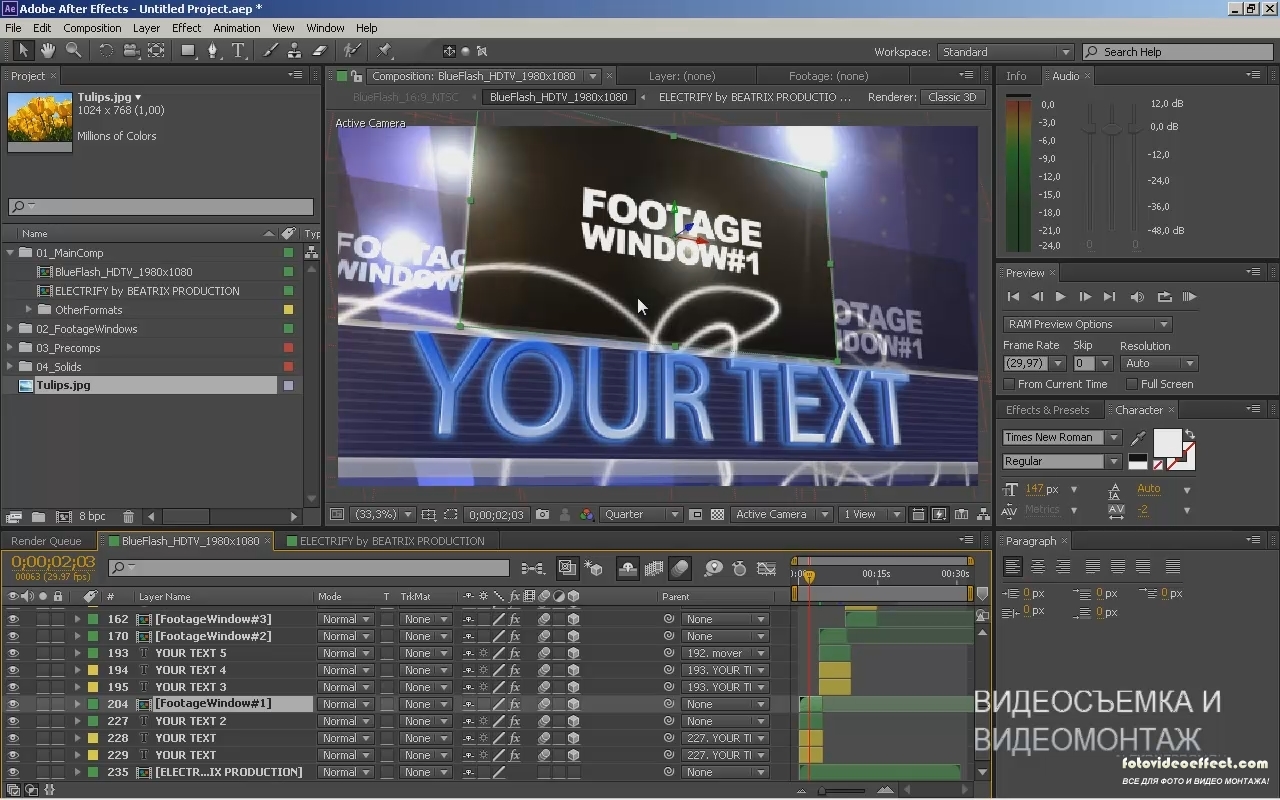
Task: Hide layer 235 ELECTR...IX PRODUCTION
Action: [13, 772]
